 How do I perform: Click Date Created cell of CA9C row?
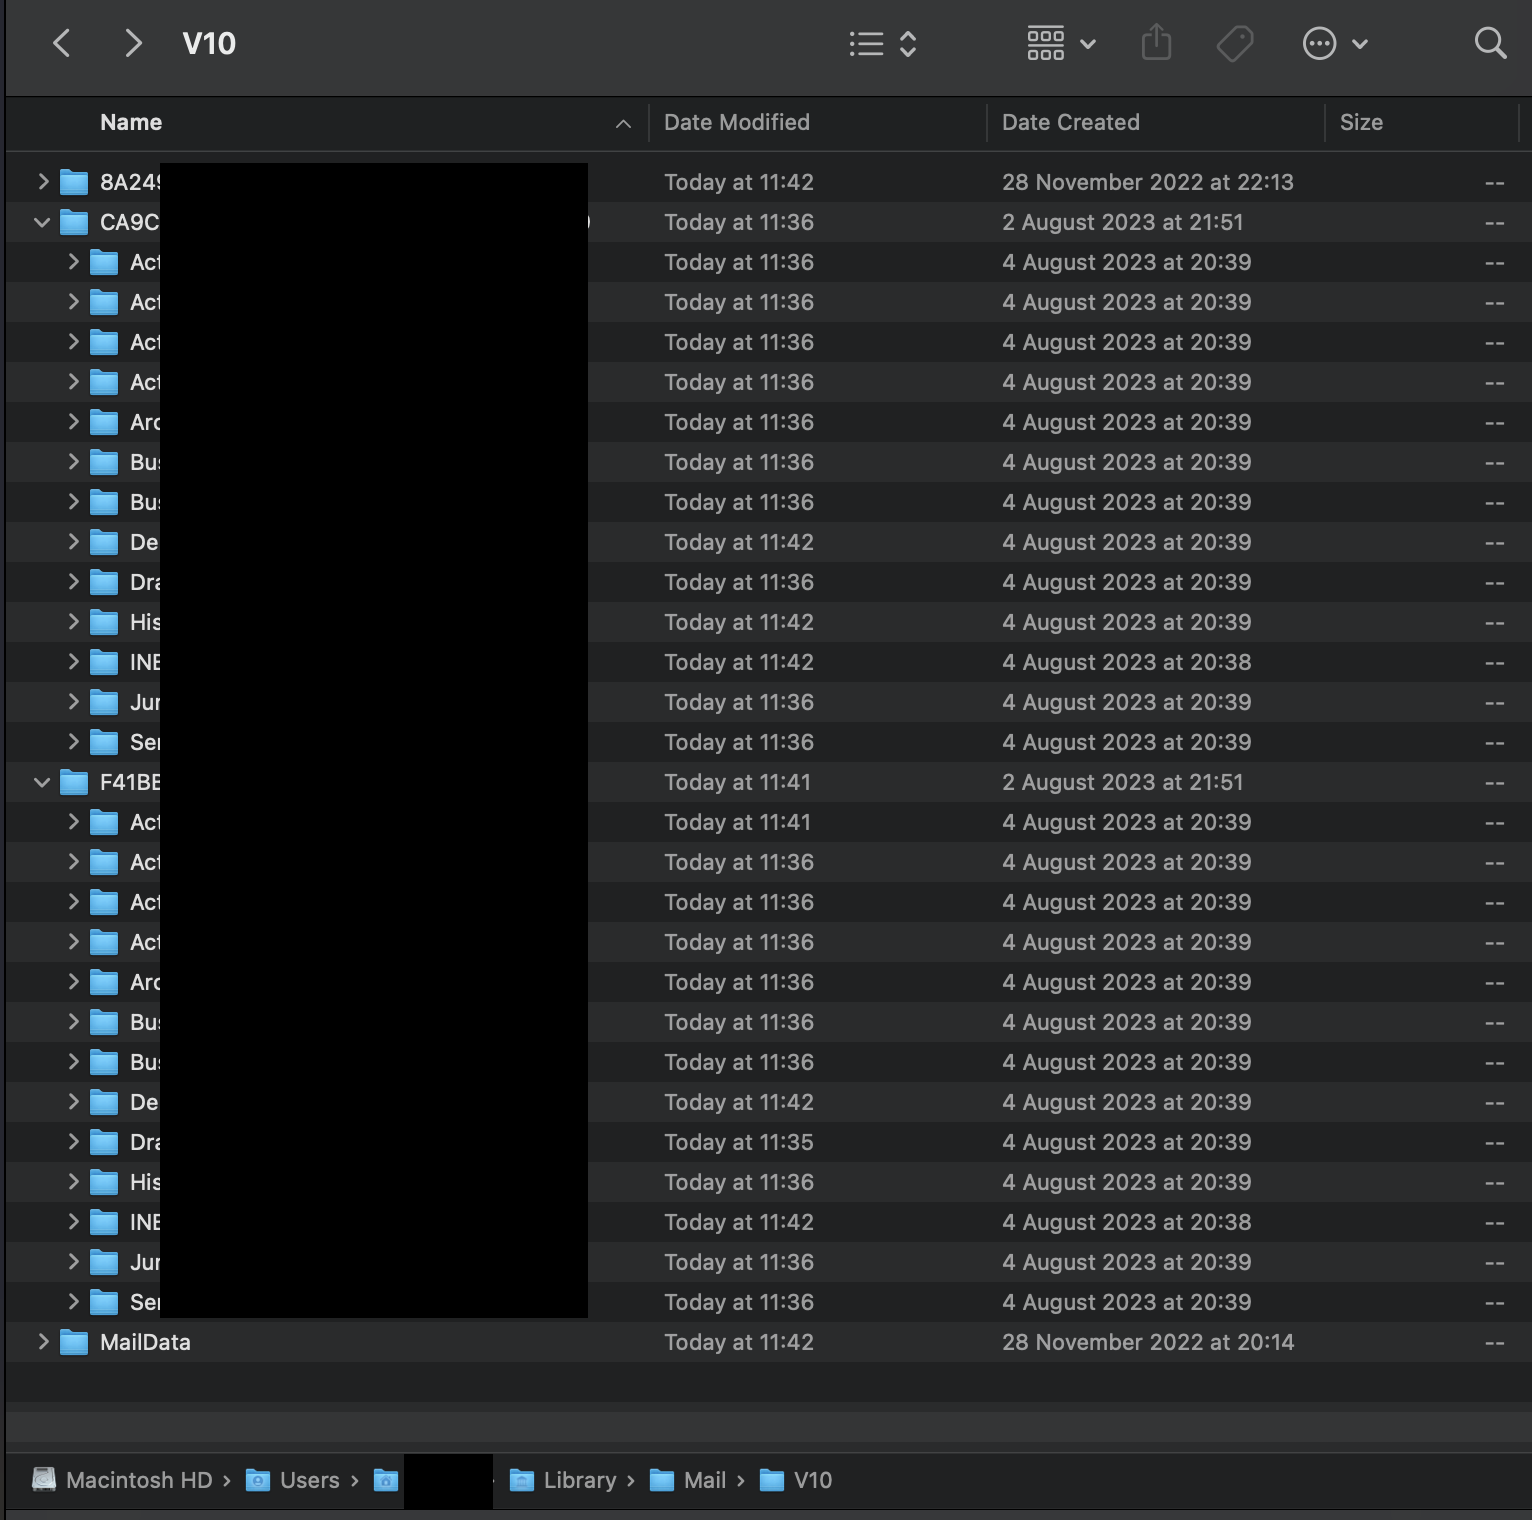pos(1123,222)
